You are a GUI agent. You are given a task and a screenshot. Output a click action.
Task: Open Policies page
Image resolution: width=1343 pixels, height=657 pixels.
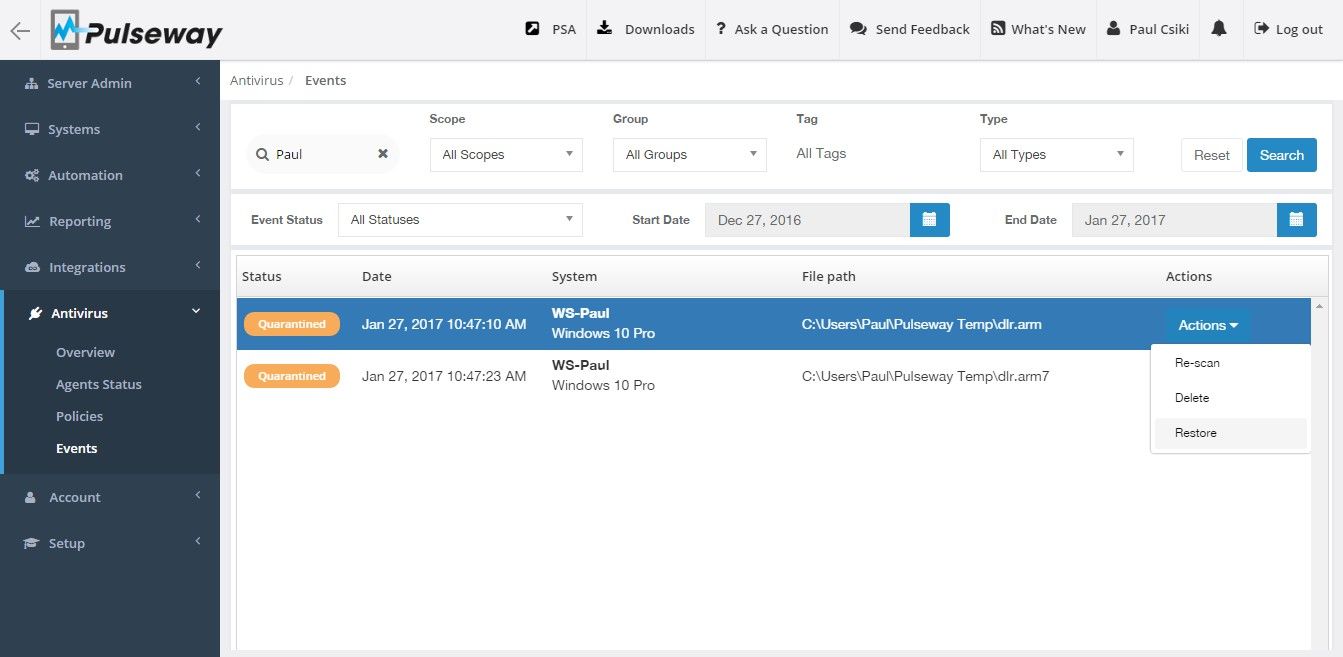(x=79, y=416)
